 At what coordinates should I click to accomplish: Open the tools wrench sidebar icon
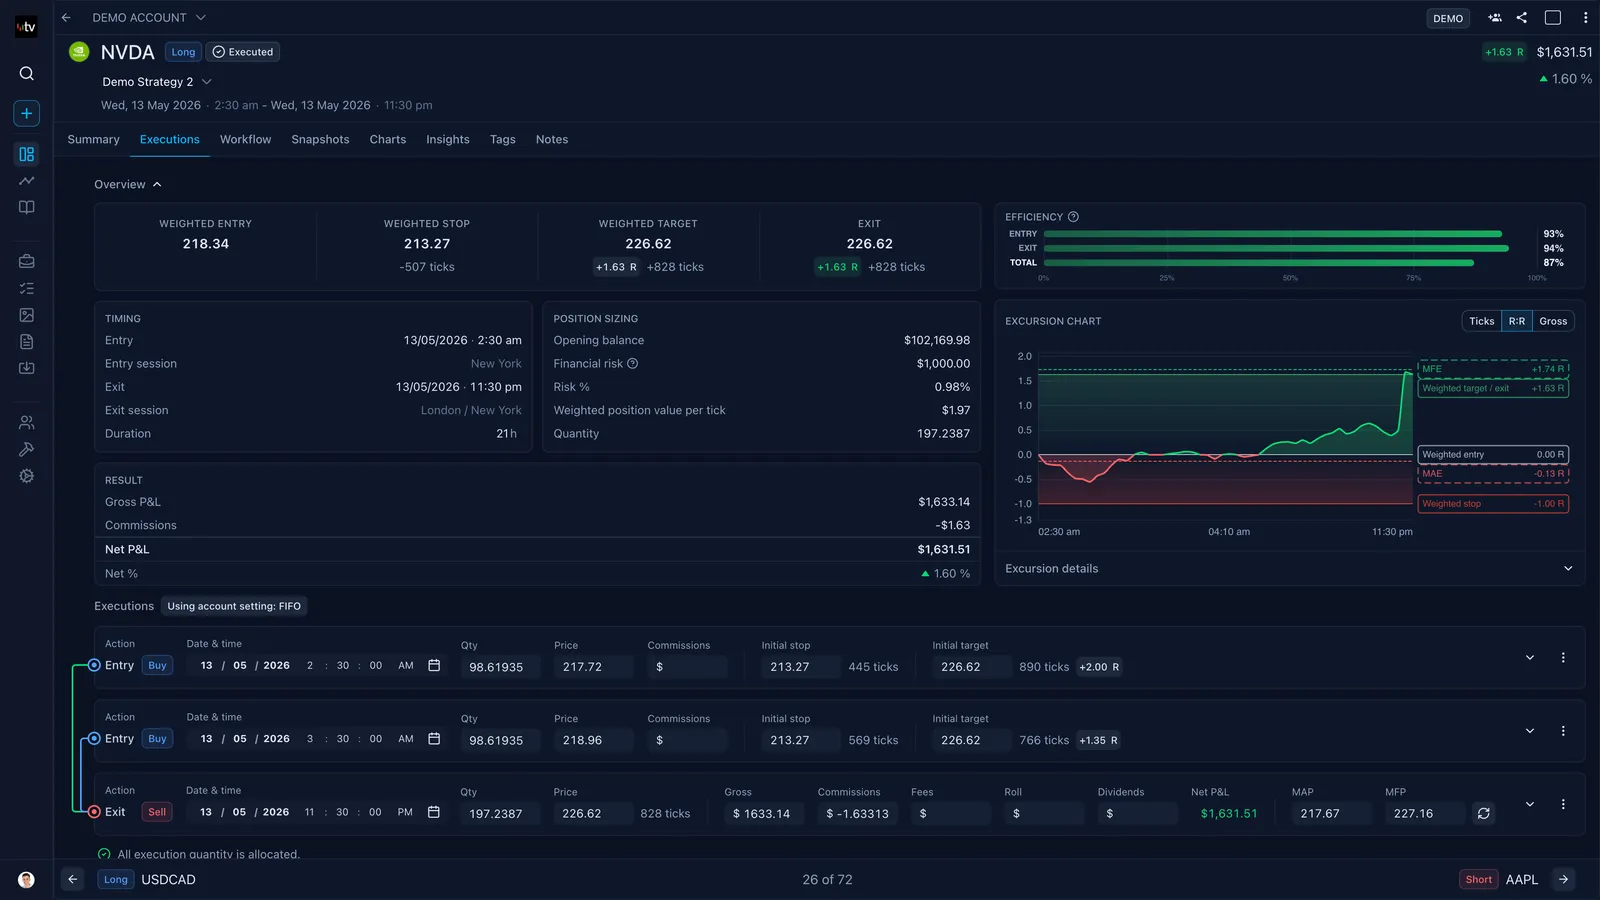(x=27, y=449)
